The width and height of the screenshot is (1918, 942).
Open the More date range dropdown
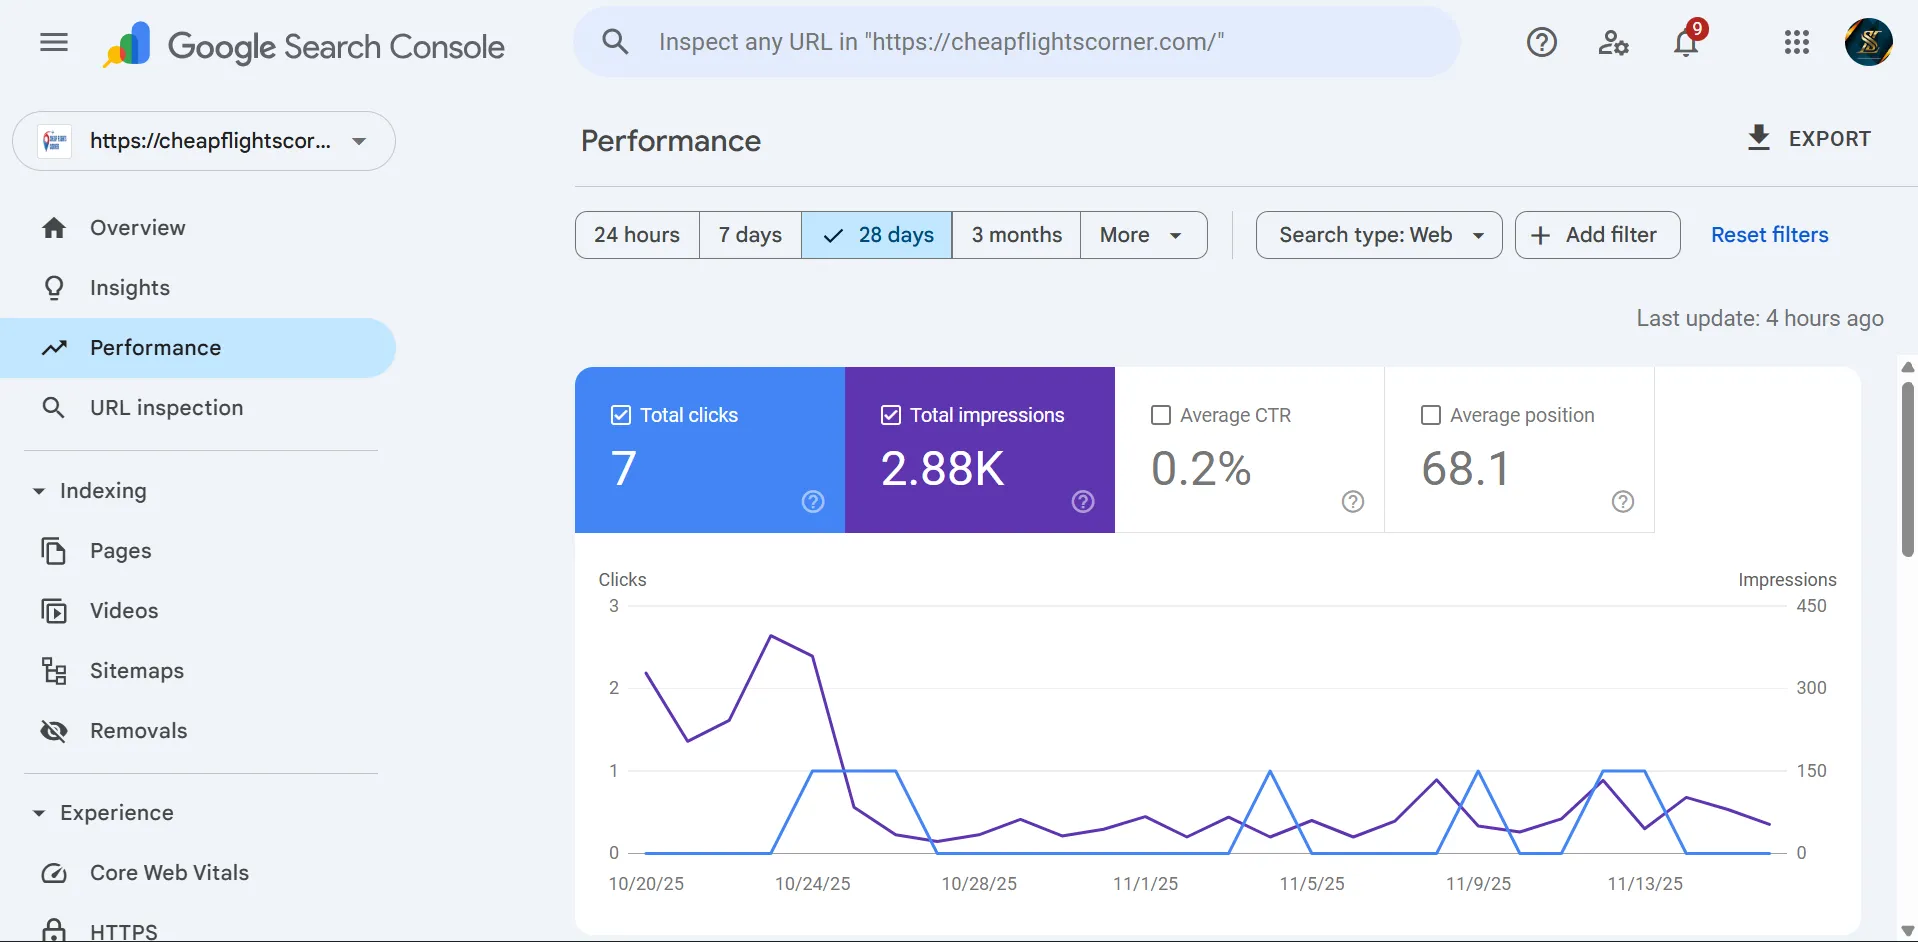(x=1142, y=235)
